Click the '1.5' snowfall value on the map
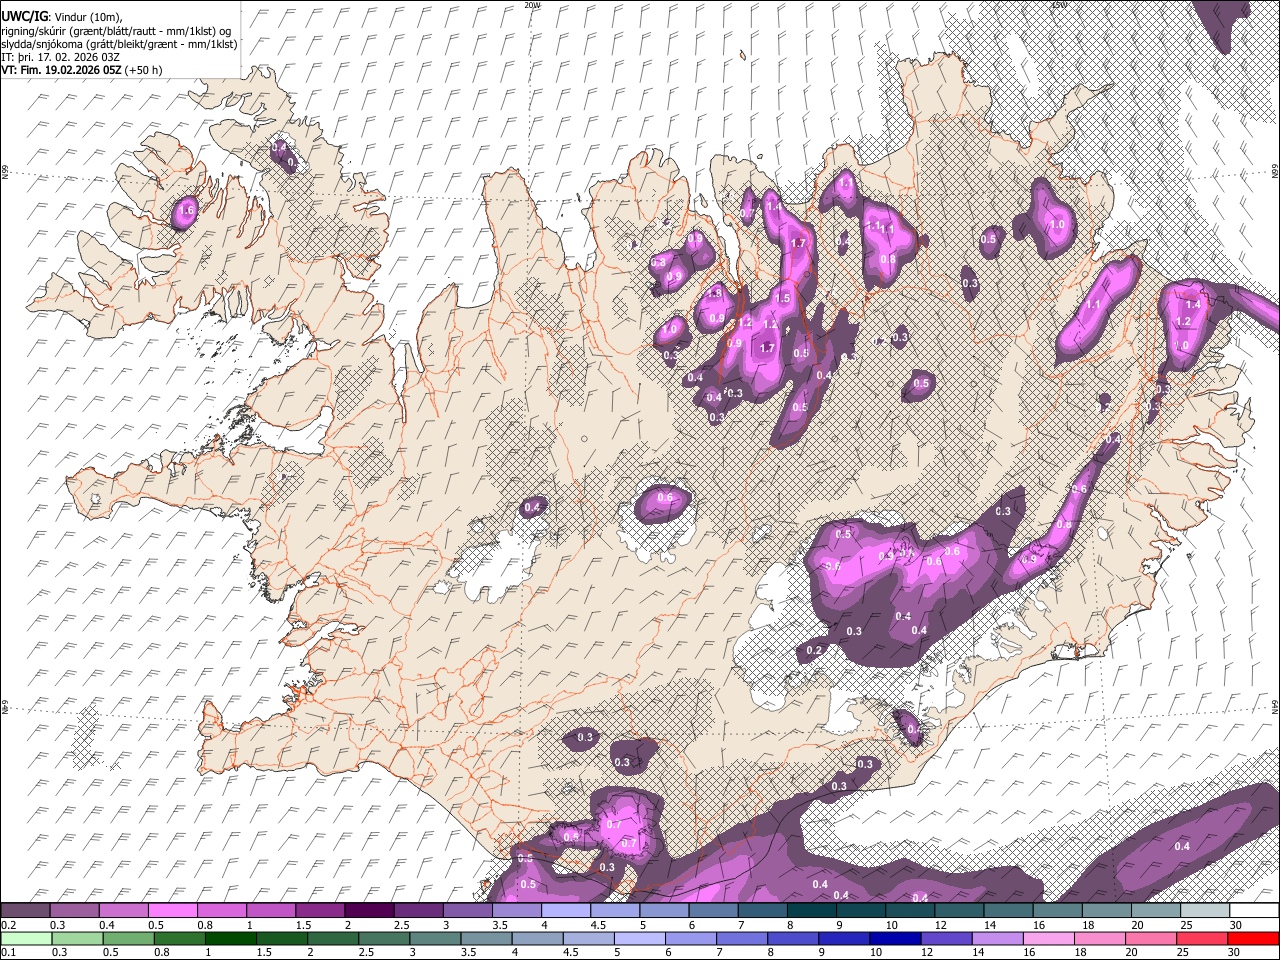Viewport: 1280px width, 960px height. coord(782,298)
